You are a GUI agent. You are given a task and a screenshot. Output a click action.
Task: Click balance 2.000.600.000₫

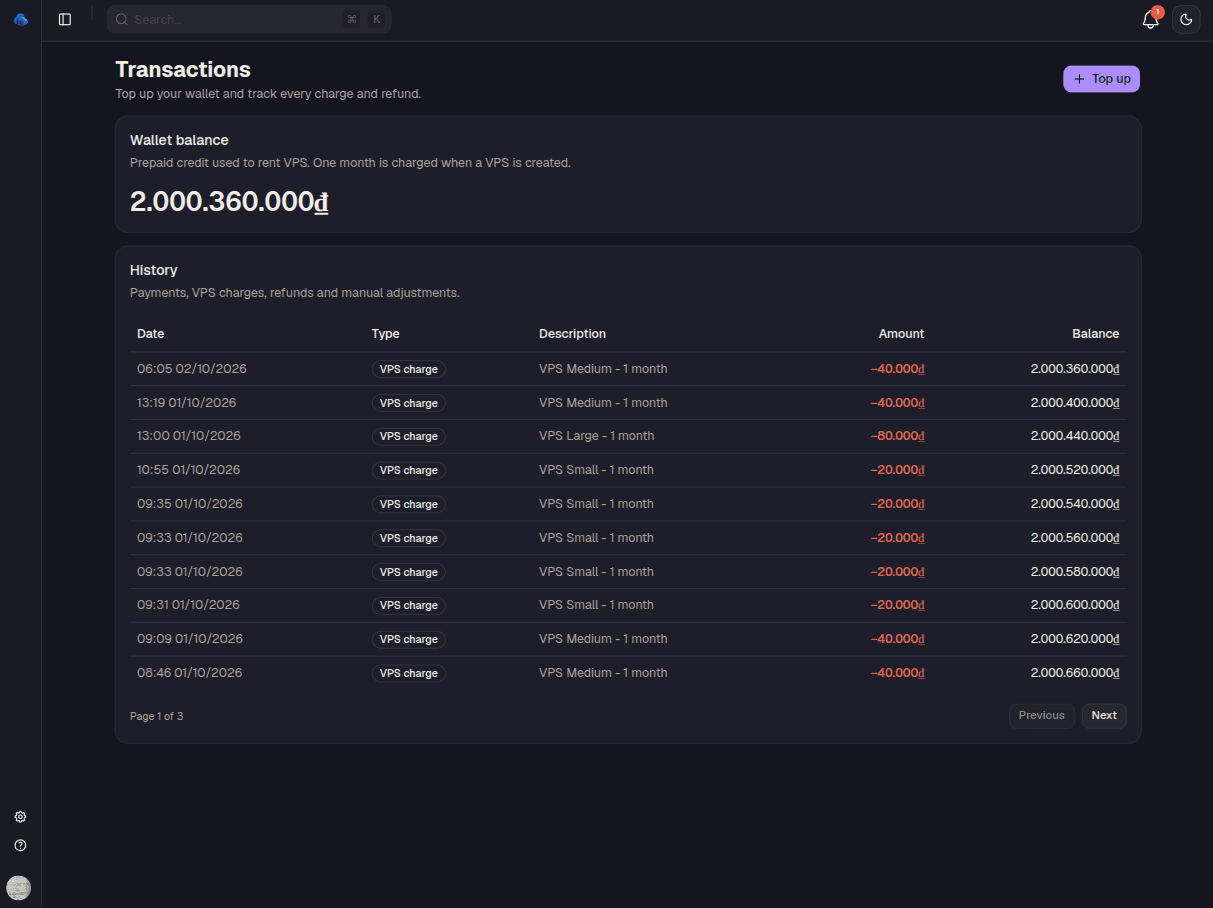pos(1075,605)
